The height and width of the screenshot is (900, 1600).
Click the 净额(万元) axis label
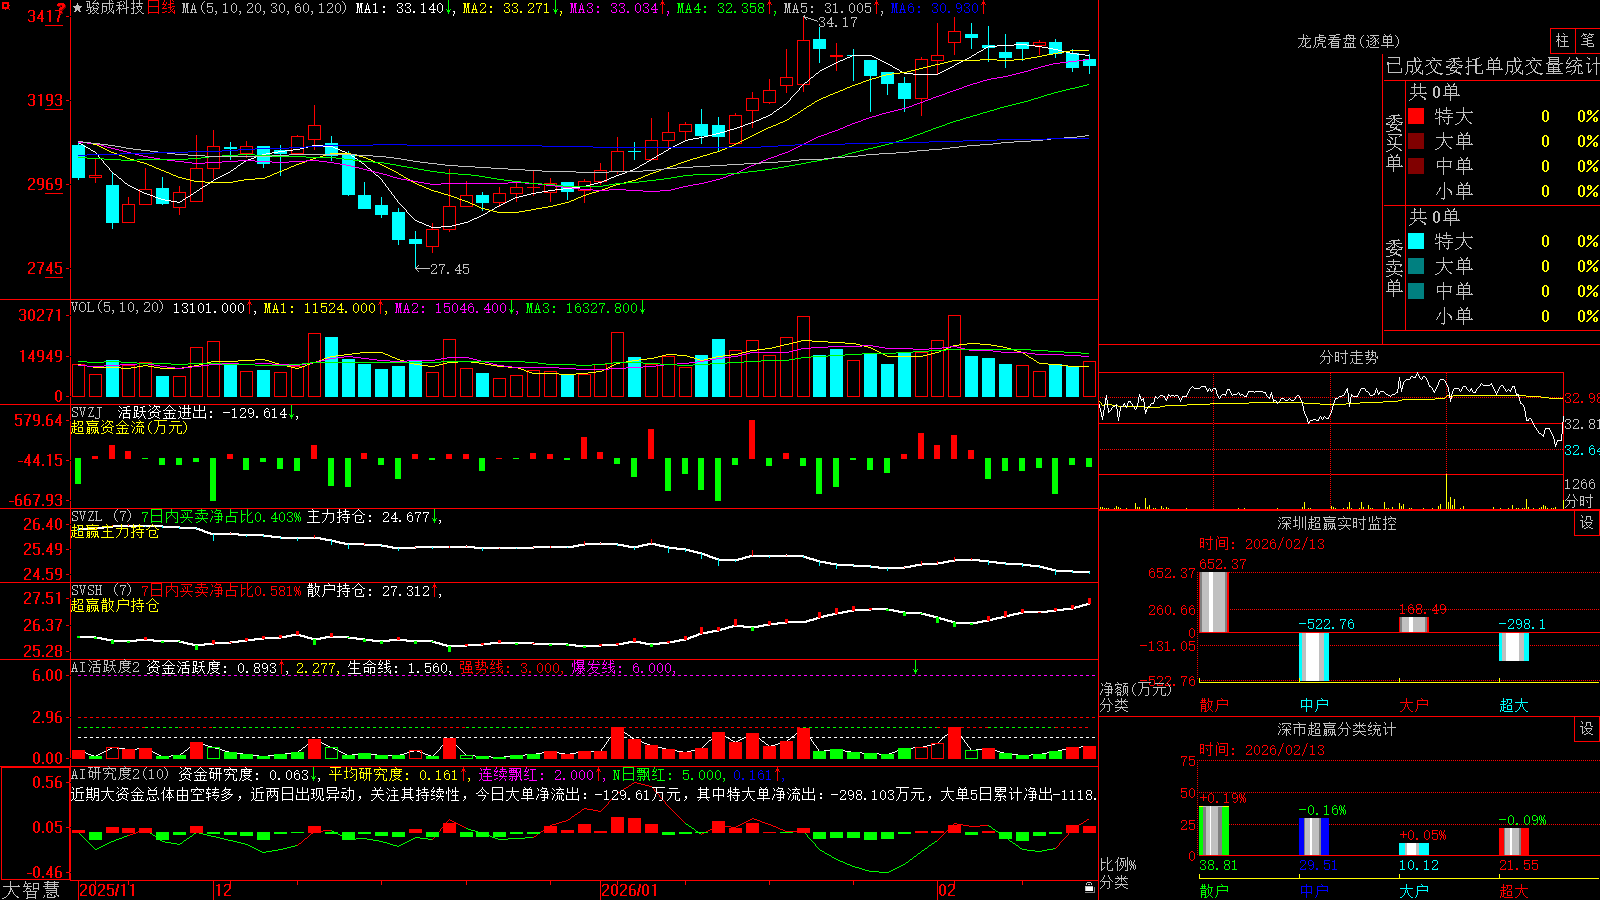(x=1135, y=689)
